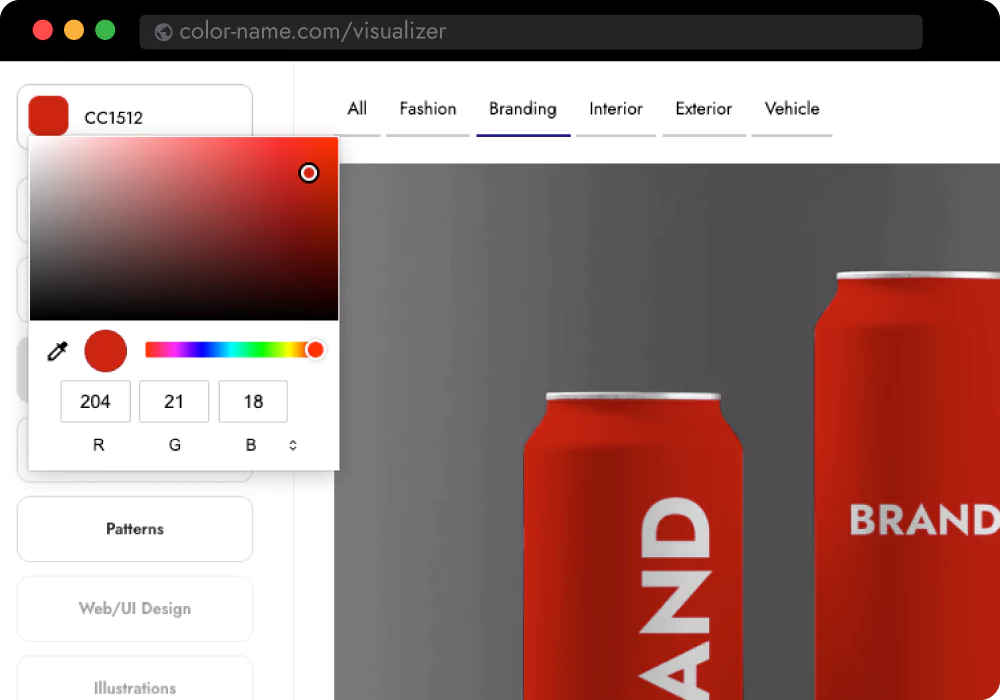
Task: Select the eyedropper tool in color picker
Action: (x=59, y=351)
